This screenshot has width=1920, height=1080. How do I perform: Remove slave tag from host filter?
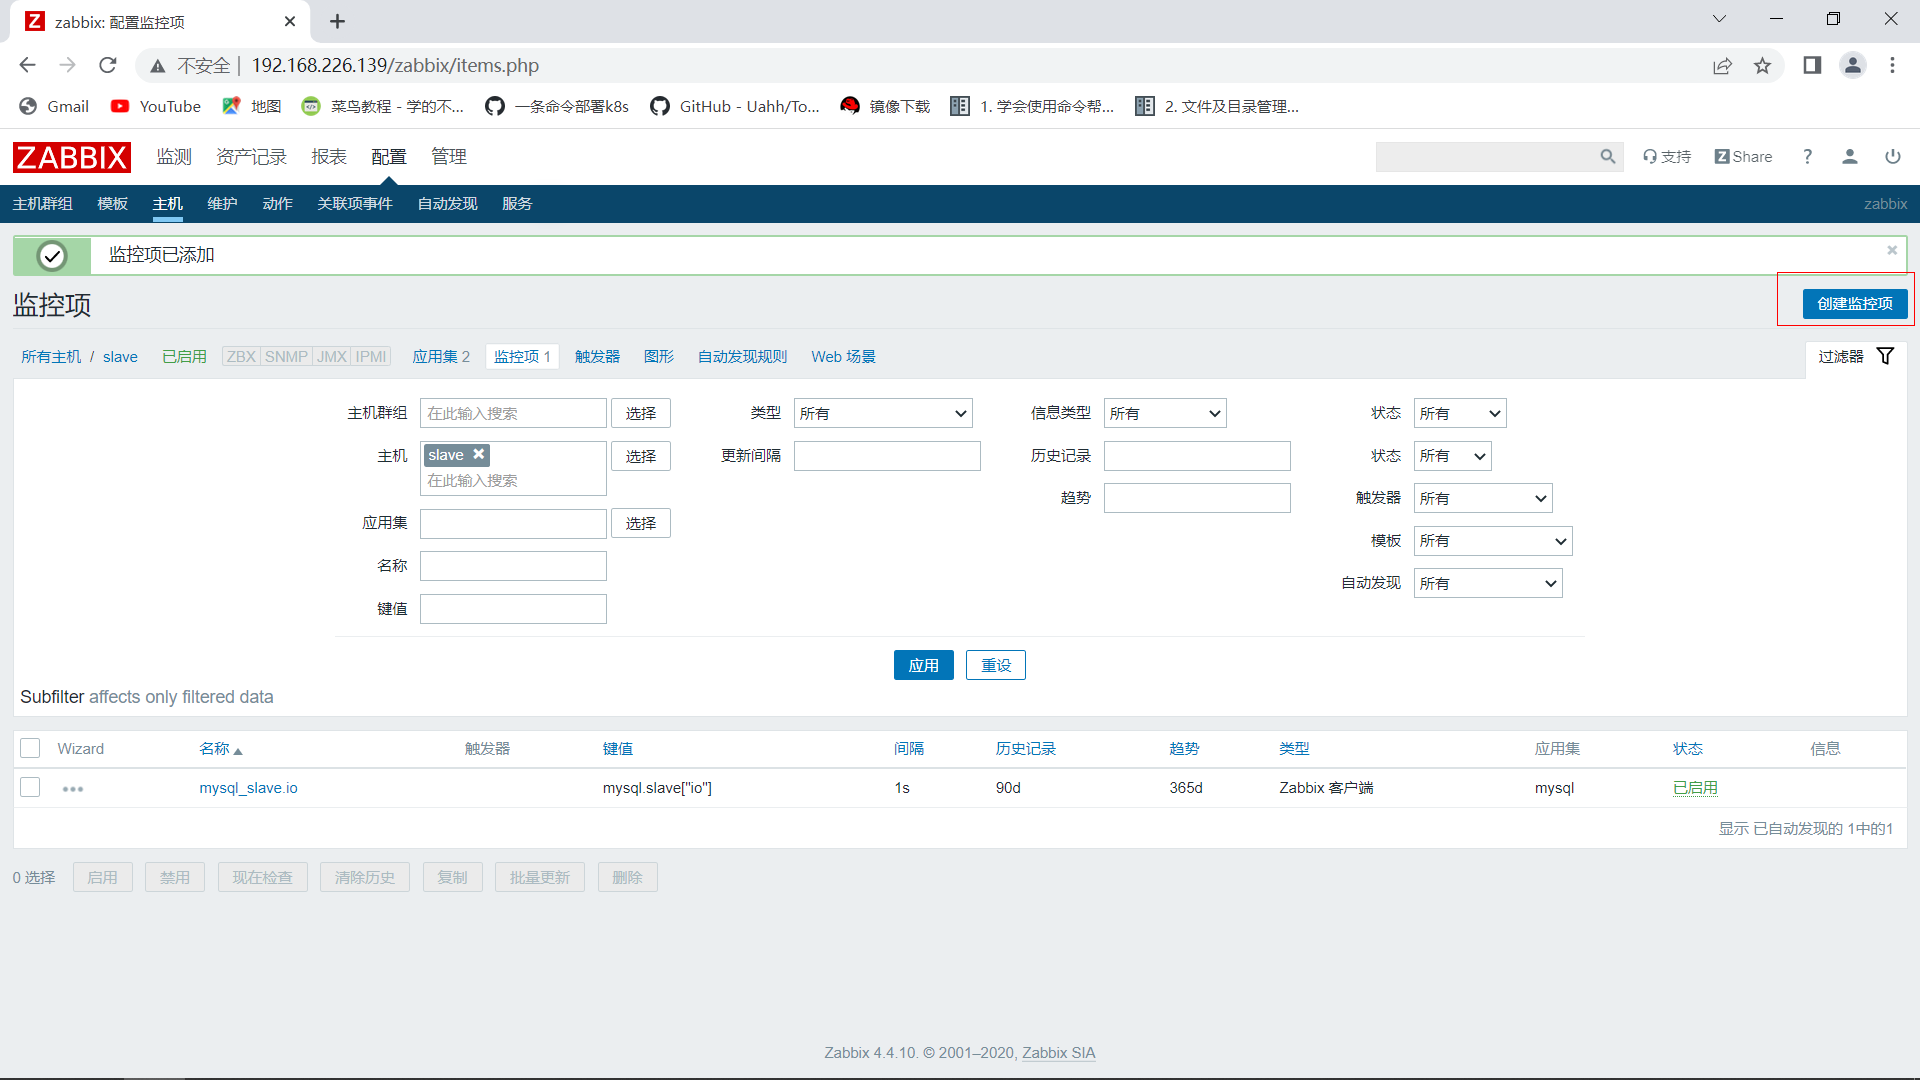click(479, 455)
